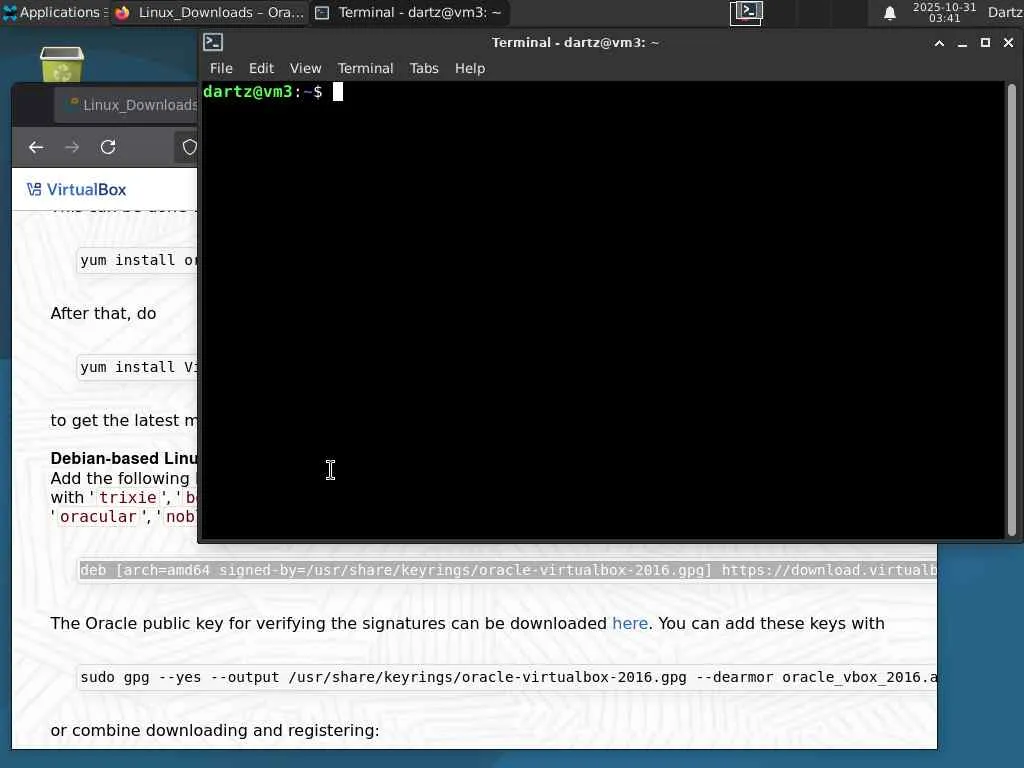This screenshot has width=1024, height=768.
Task: Minimize the terminal window
Action: point(962,43)
